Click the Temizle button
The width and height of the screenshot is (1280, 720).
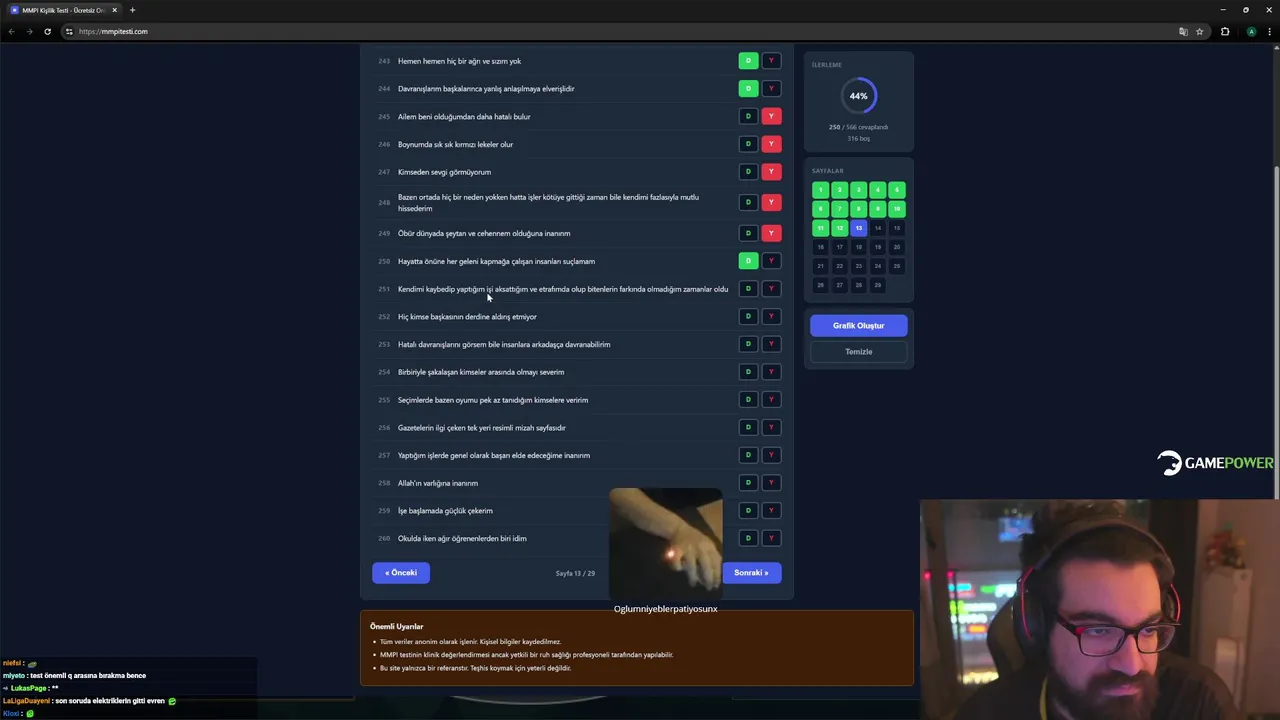tap(859, 352)
